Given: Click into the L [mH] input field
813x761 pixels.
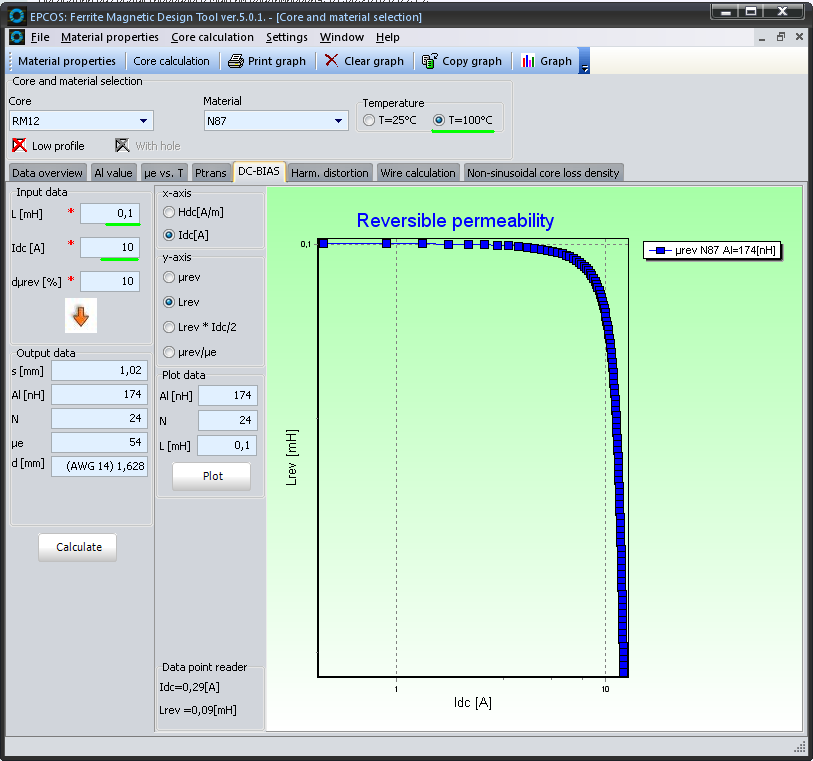Looking at the screenshot, I should click(110, 214).
